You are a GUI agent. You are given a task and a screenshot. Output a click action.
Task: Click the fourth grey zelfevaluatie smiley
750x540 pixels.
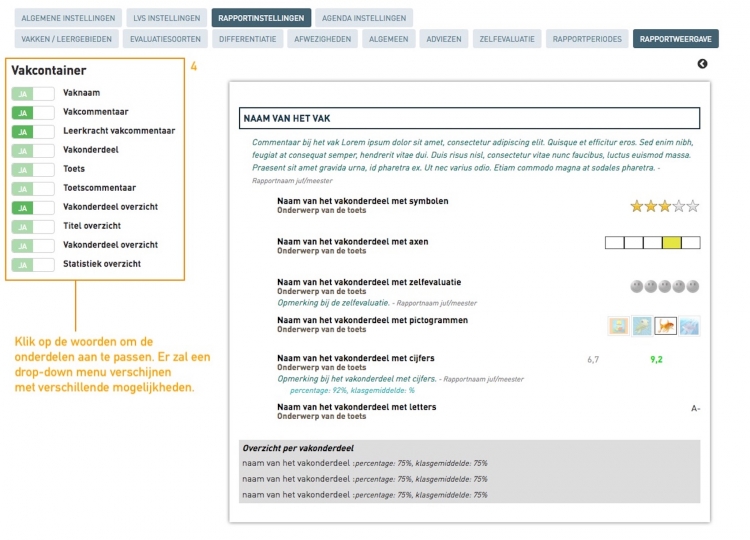[x=679, y=287]
